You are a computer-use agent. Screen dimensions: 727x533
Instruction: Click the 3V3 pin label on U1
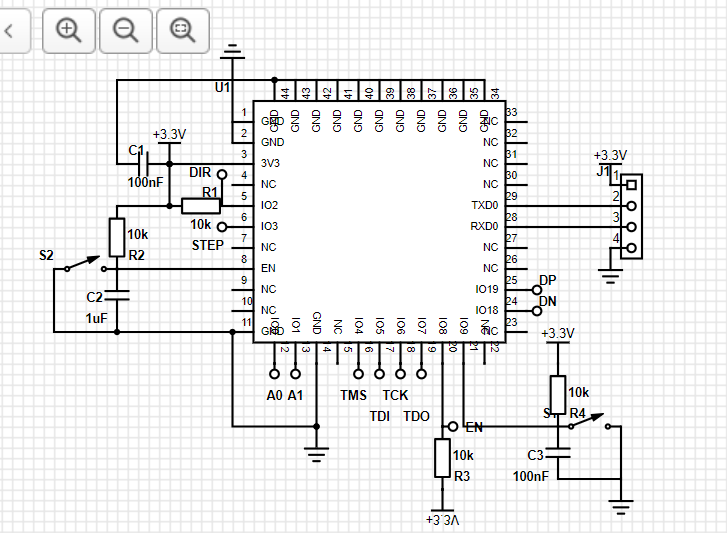point(270,163)
